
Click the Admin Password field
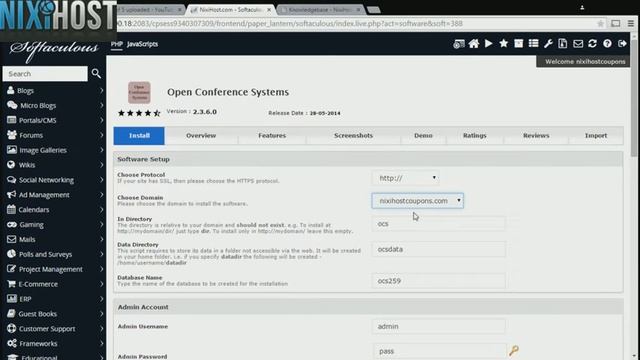[x=439, y=351]
